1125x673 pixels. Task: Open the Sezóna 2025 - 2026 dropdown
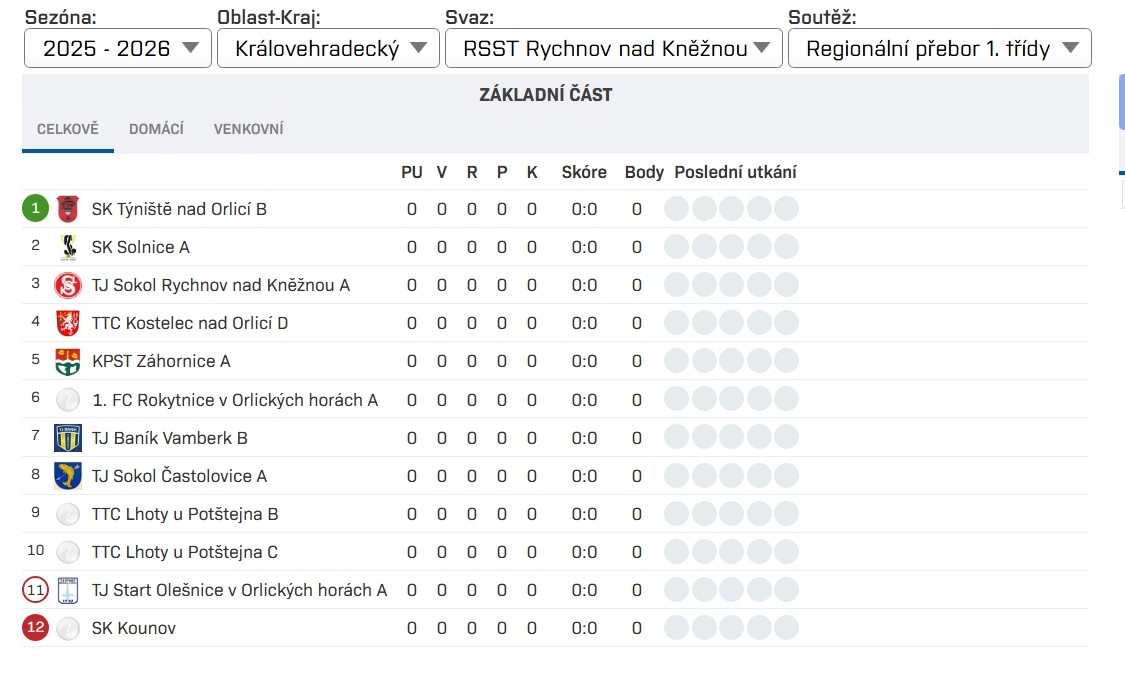click(118, 48)
